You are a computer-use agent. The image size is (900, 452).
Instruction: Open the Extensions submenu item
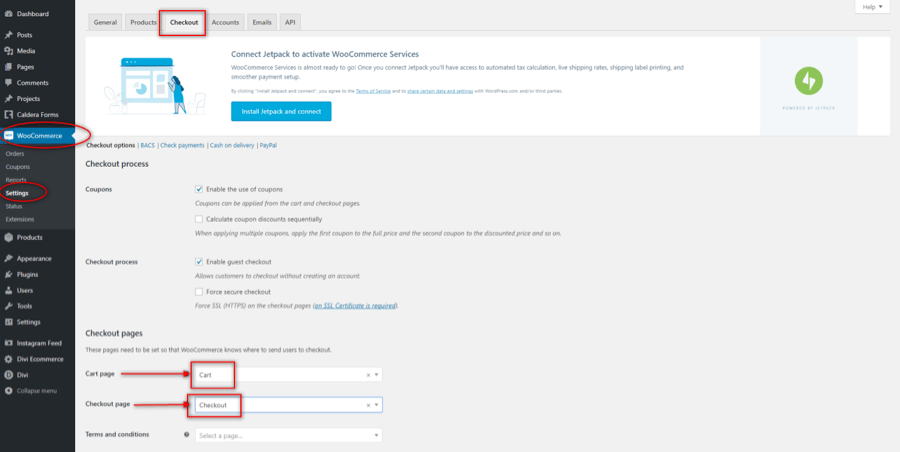tap(20, 219)
